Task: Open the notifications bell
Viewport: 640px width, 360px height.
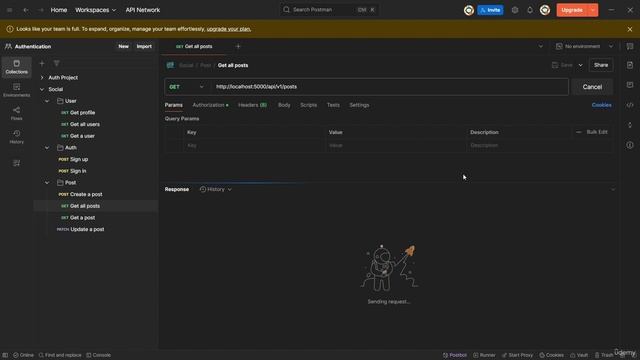Action: click(x=530, y=10)
